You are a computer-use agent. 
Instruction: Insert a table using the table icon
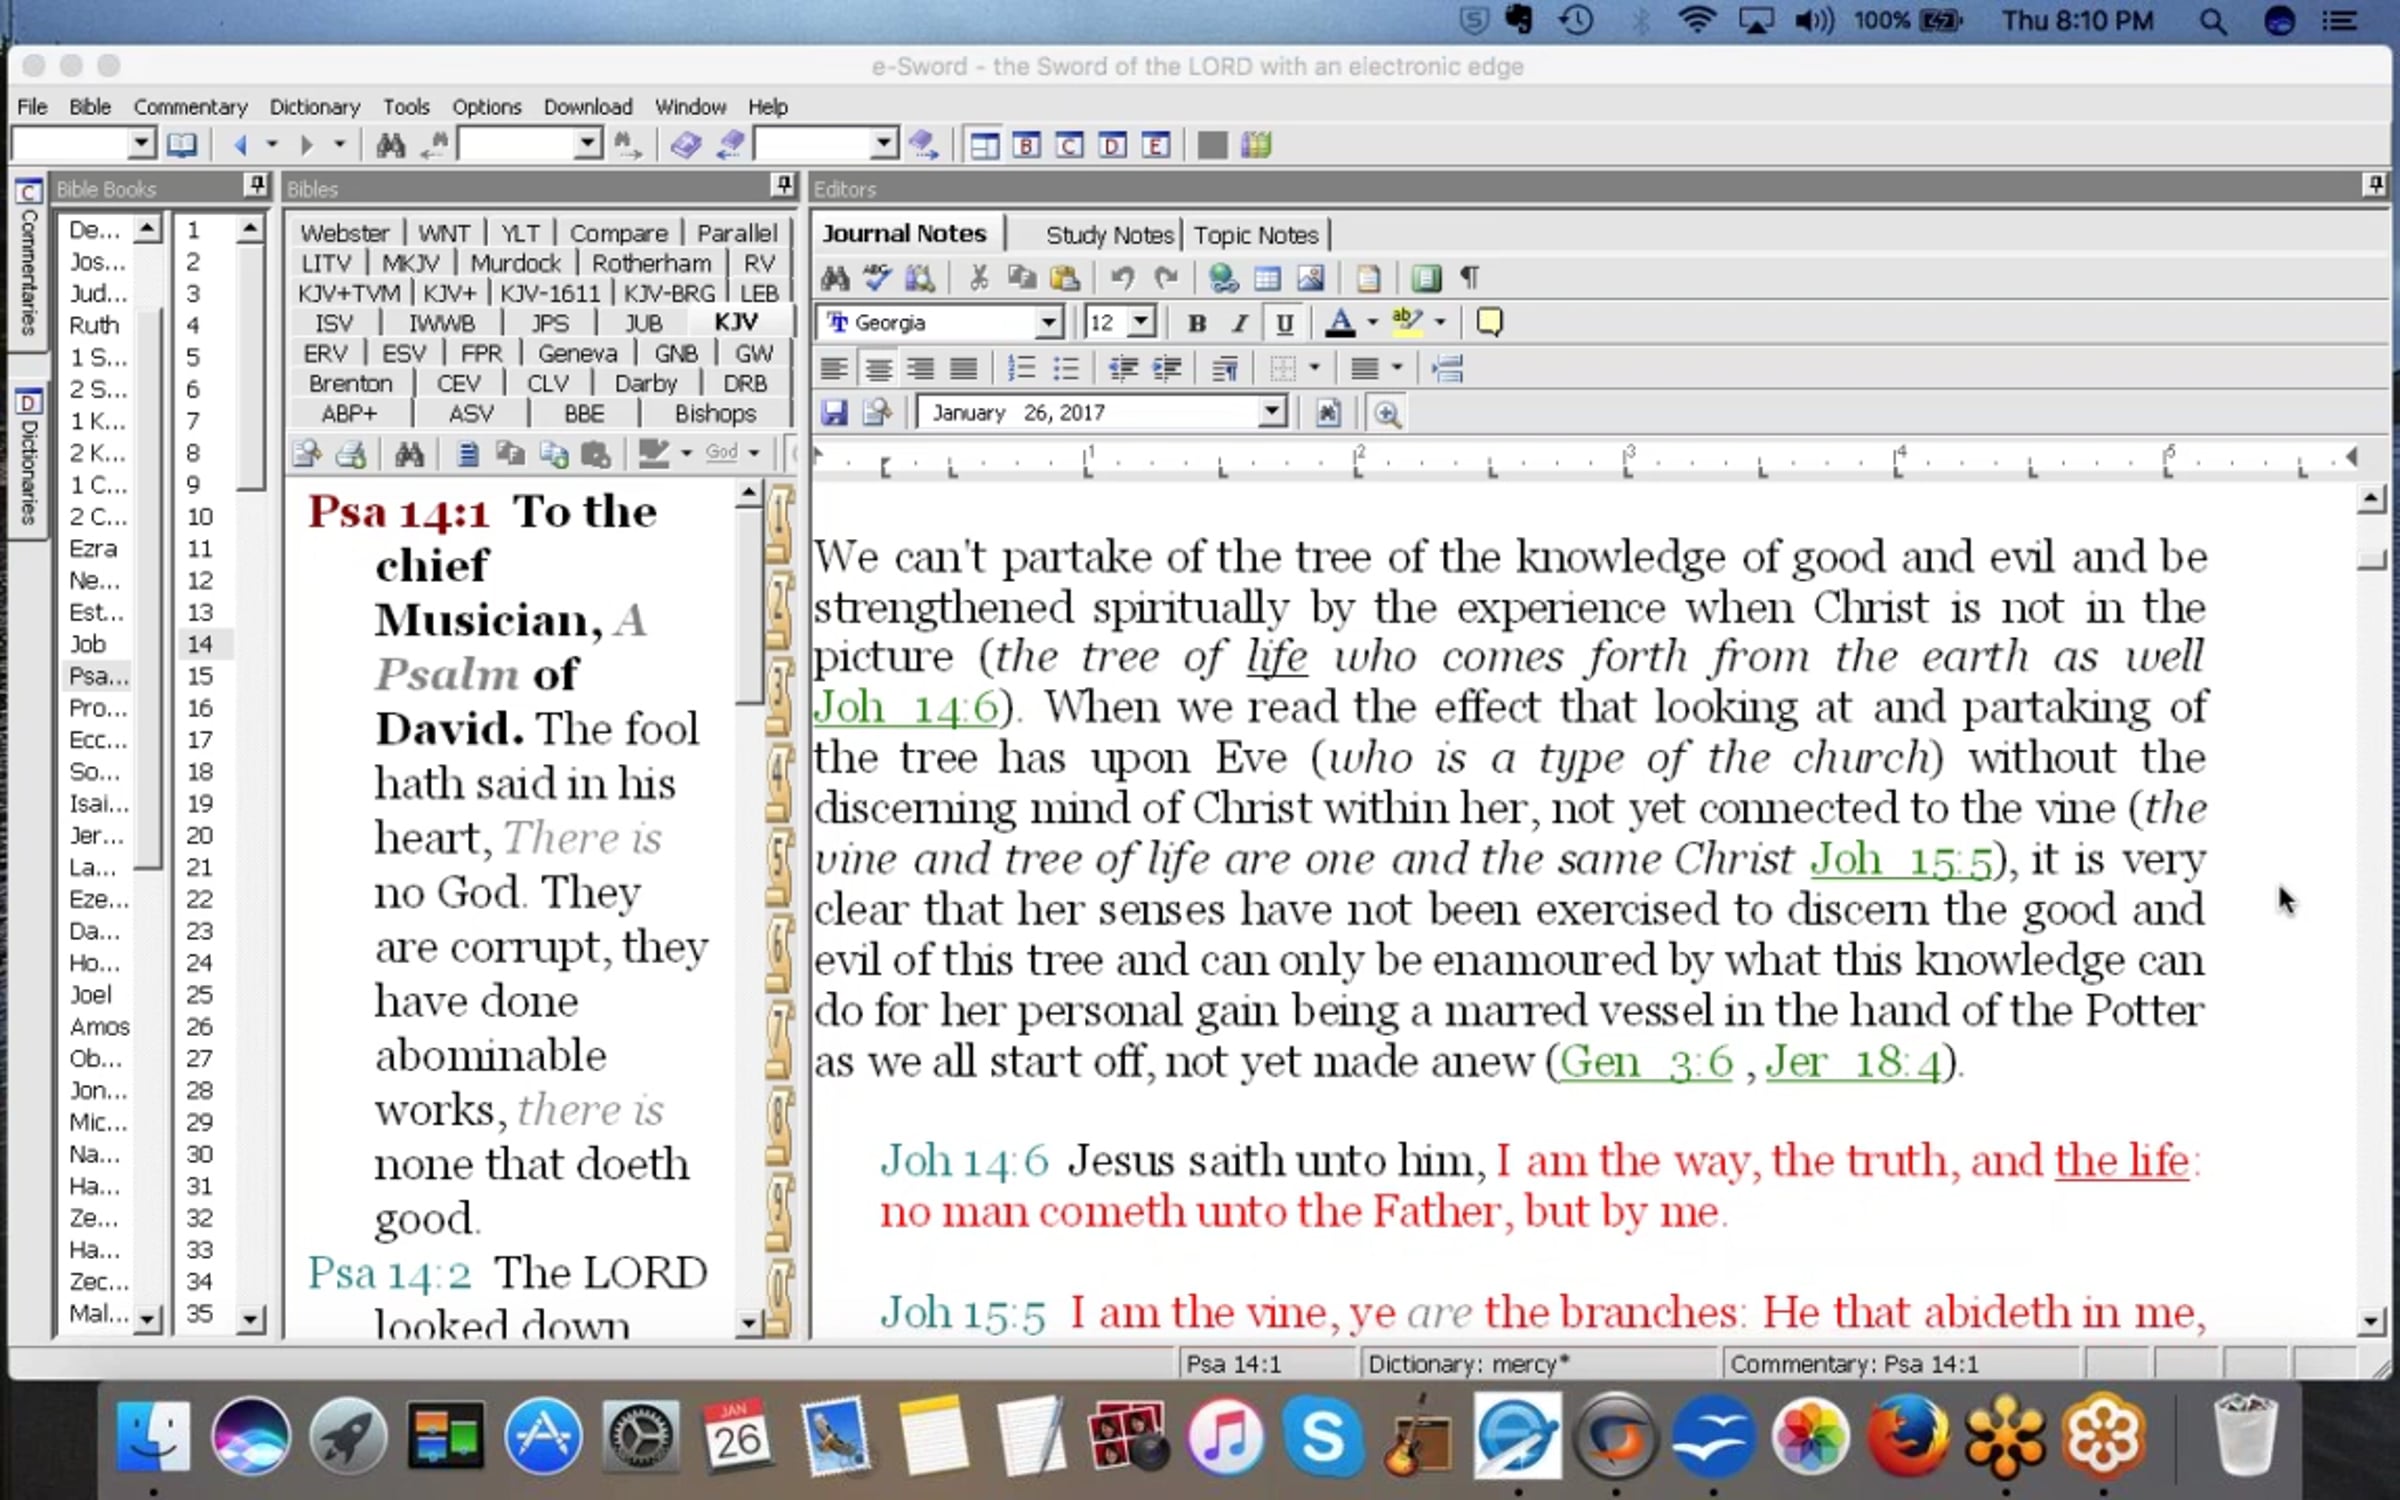(x=1266, y=278)
